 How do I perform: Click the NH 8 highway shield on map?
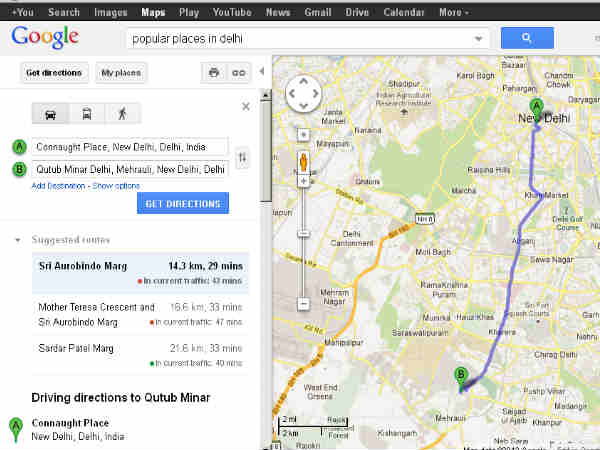tap(425, 218)
